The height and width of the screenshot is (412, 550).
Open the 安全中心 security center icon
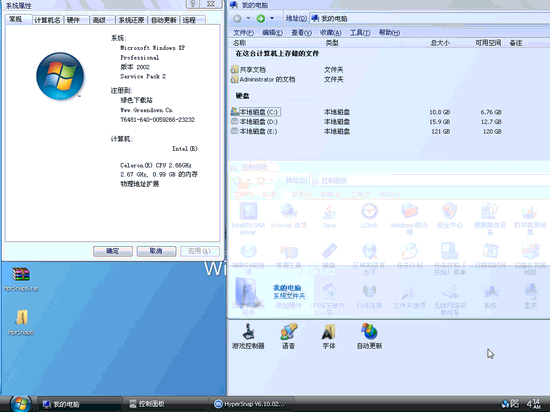pyautogui.click(x=450, y=216)
